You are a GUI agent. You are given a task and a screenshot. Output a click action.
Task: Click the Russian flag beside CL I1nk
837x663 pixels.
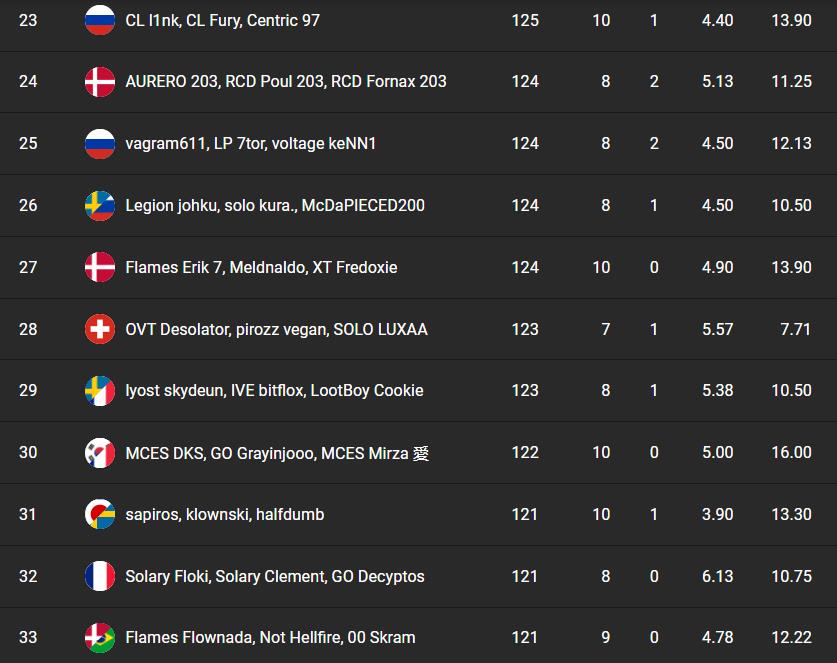click(100, 20)
